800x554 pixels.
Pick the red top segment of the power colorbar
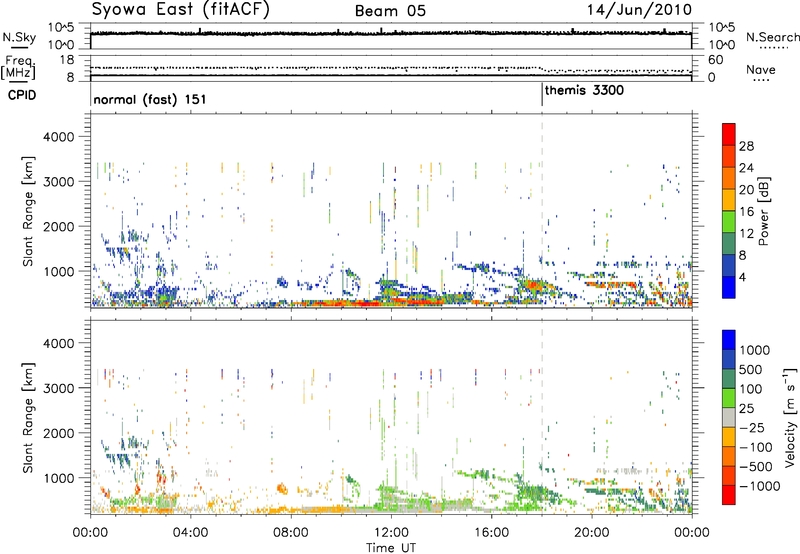[x=729, y=135]
